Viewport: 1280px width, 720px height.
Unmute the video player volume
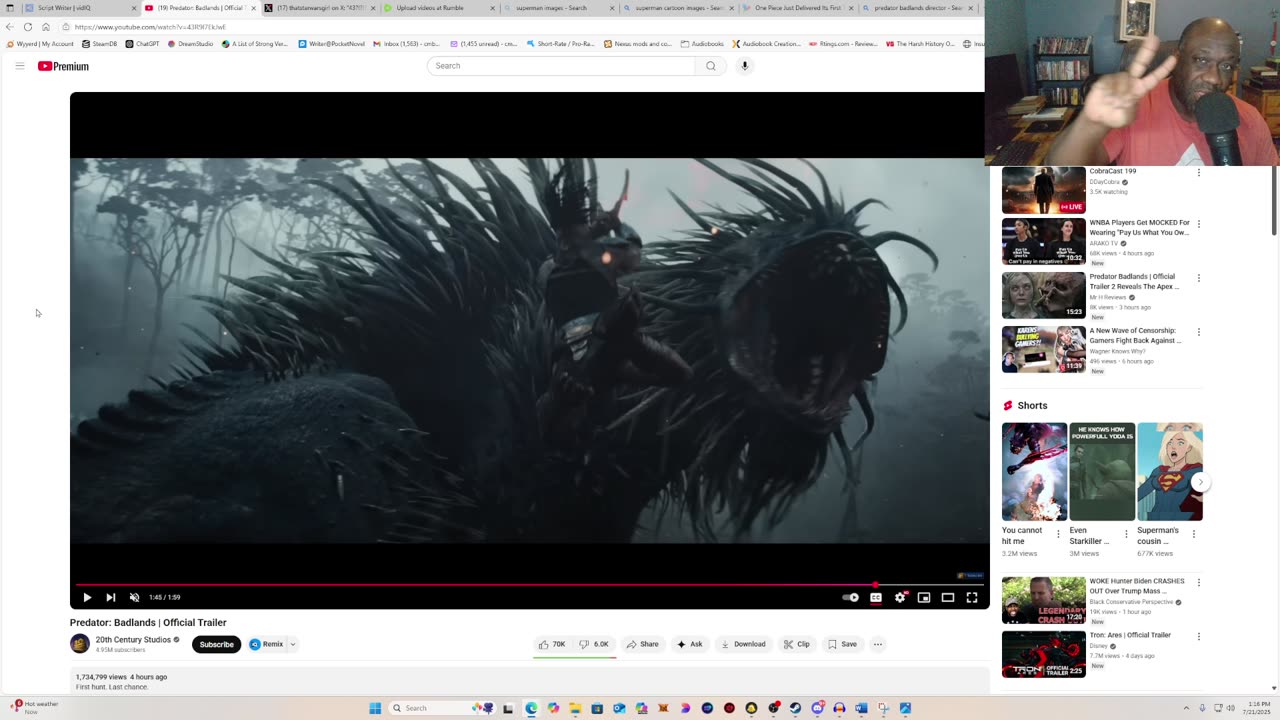135,597
